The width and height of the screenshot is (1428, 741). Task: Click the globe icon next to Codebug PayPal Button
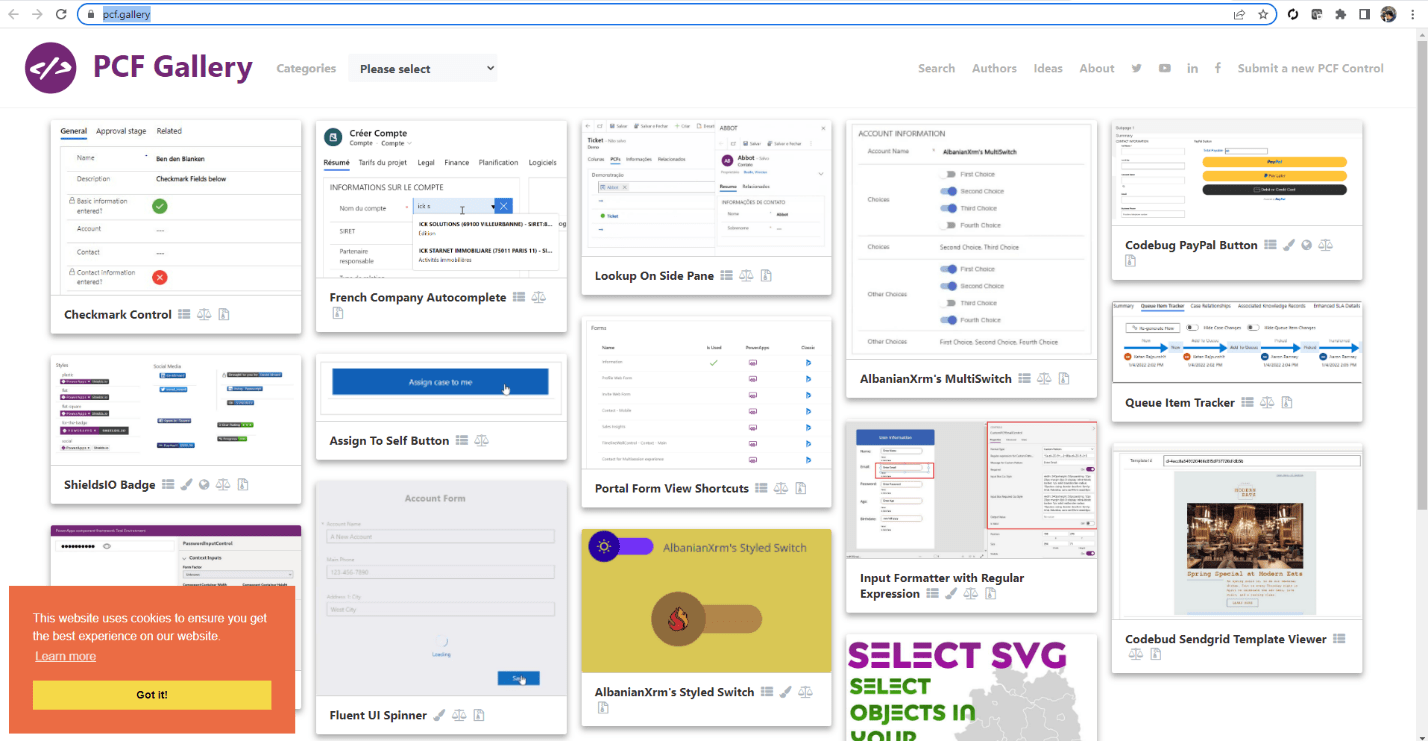point(1306,245)
